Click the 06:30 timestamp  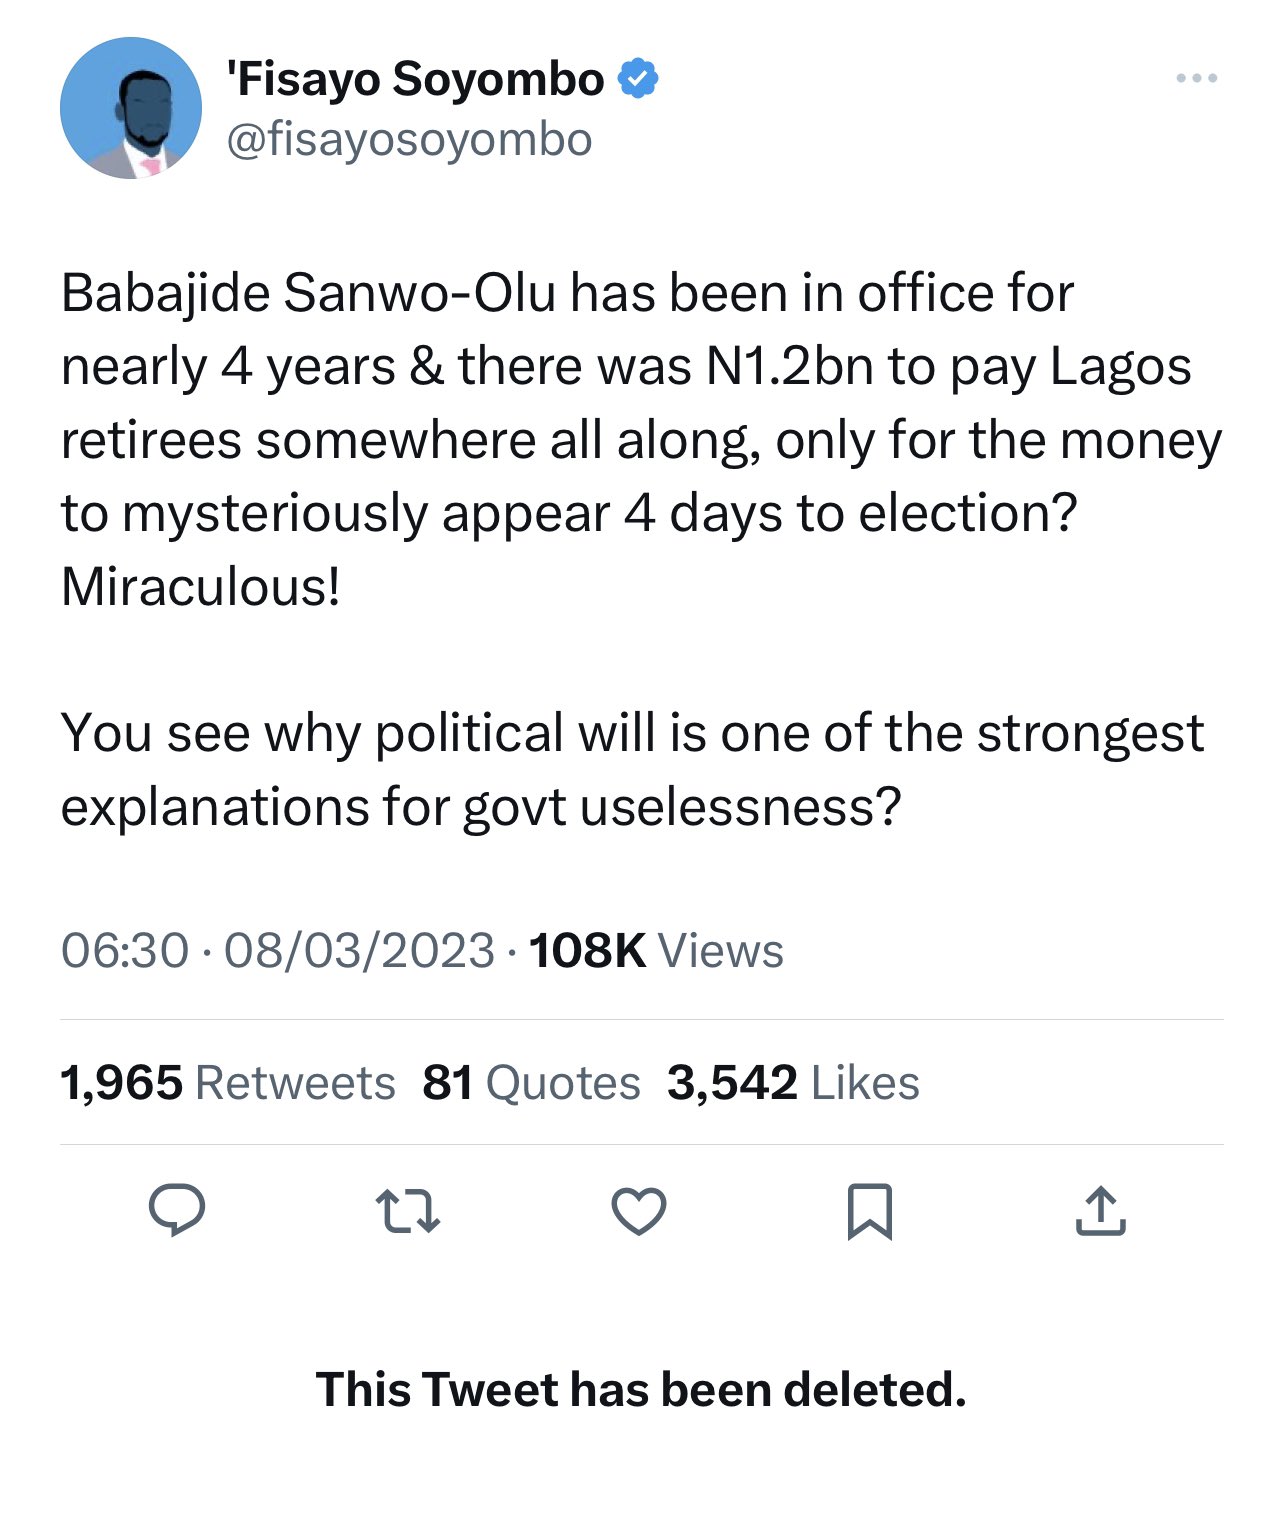(125, 950)
